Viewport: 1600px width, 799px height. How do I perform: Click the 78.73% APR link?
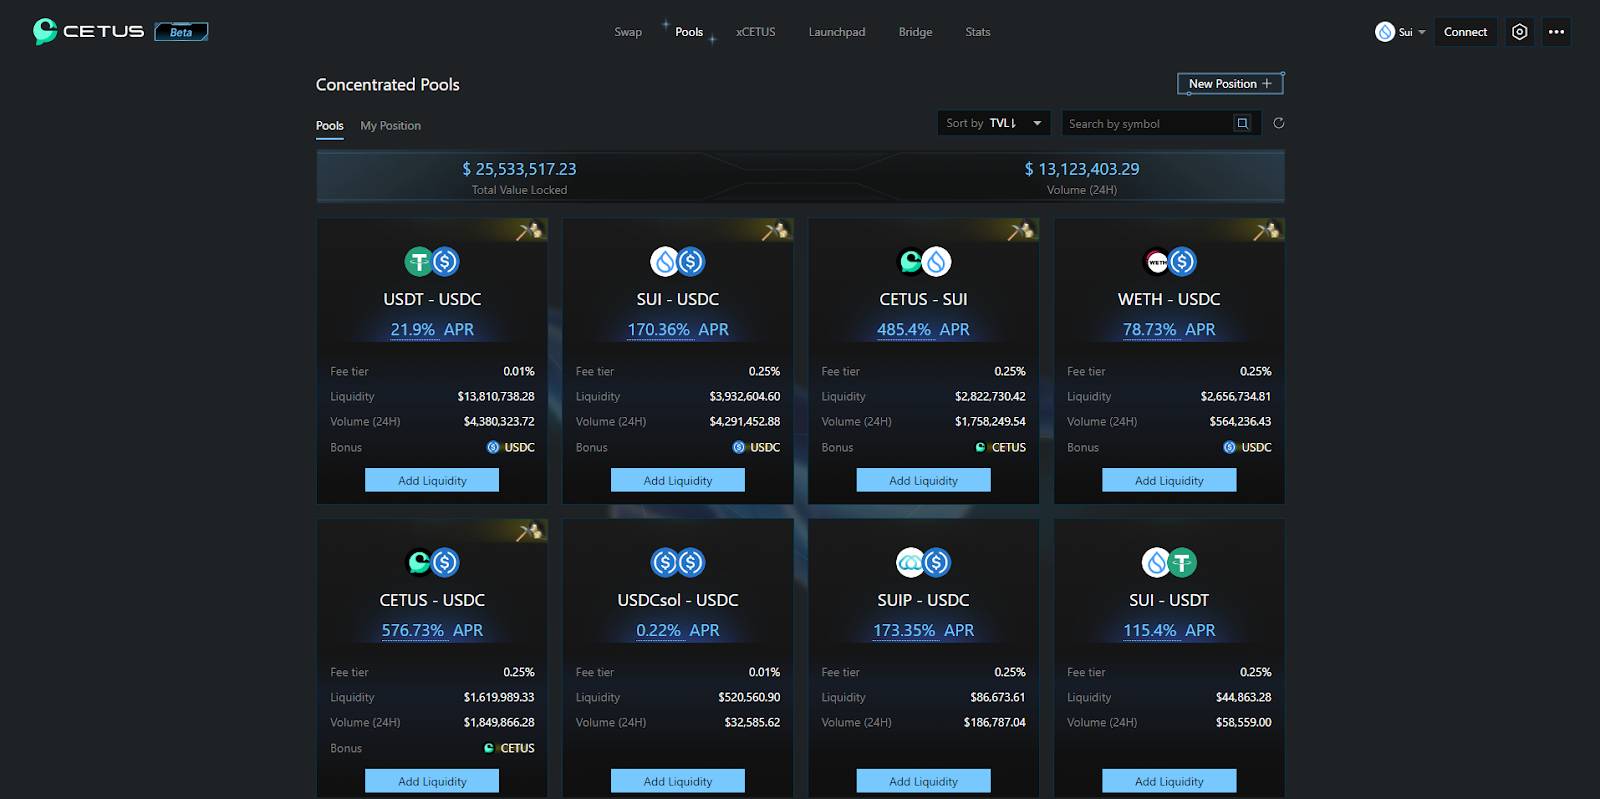[1169, 329]
